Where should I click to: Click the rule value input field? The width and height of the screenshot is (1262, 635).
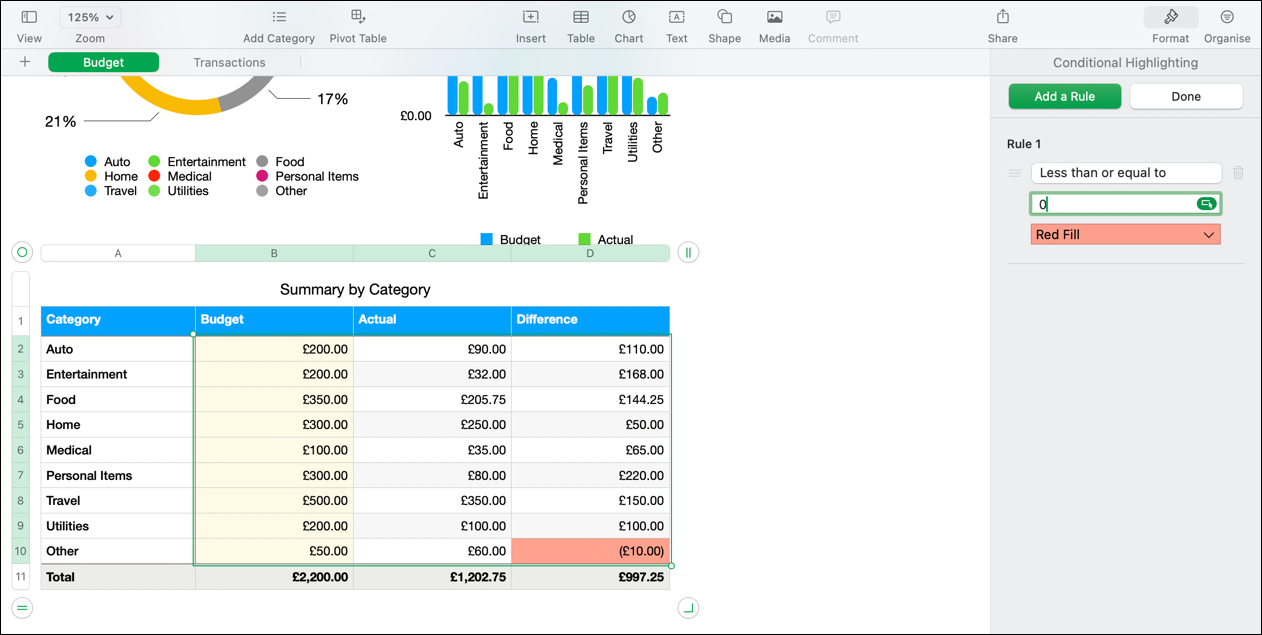pos(1112,204)
